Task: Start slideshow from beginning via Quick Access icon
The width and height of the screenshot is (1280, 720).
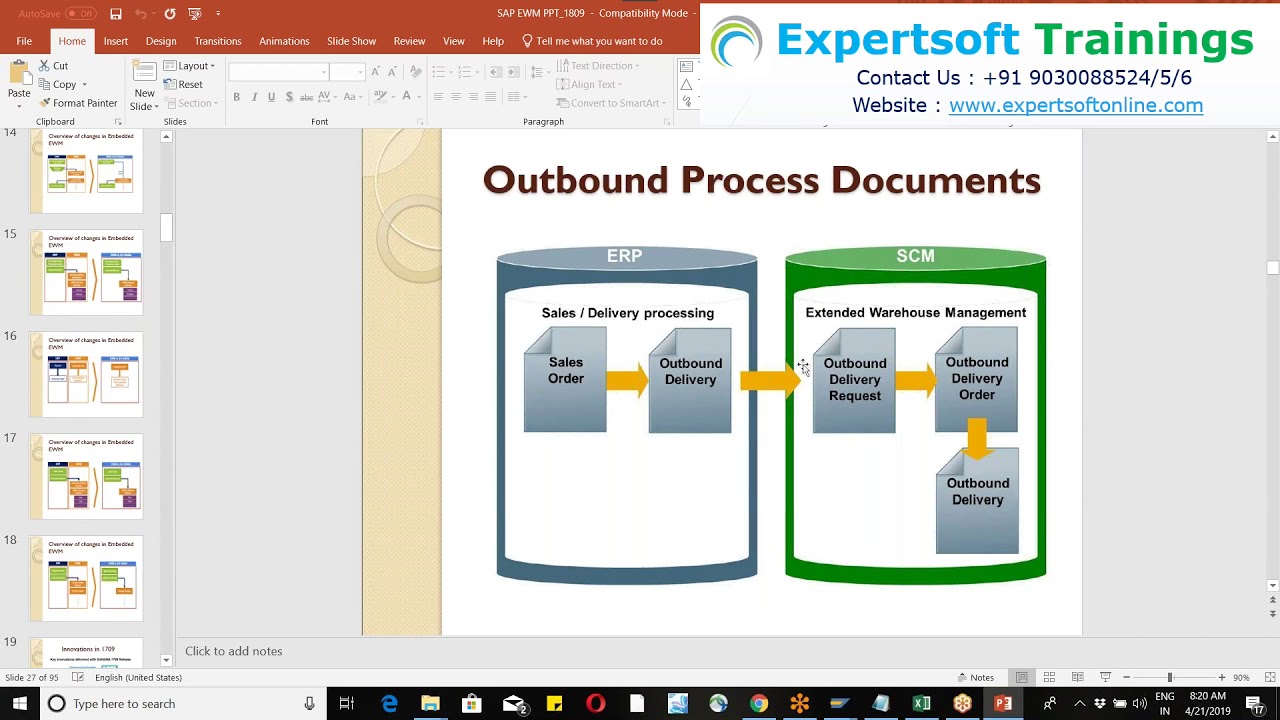Action: point(195,14)
